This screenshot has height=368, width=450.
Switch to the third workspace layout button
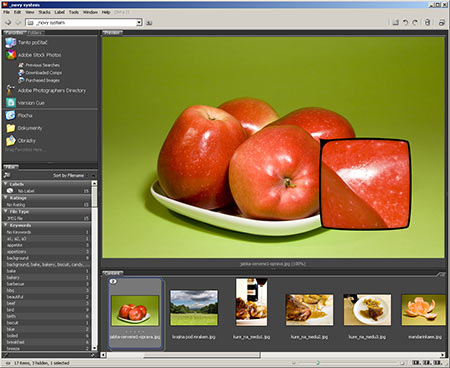pos(438,363)
